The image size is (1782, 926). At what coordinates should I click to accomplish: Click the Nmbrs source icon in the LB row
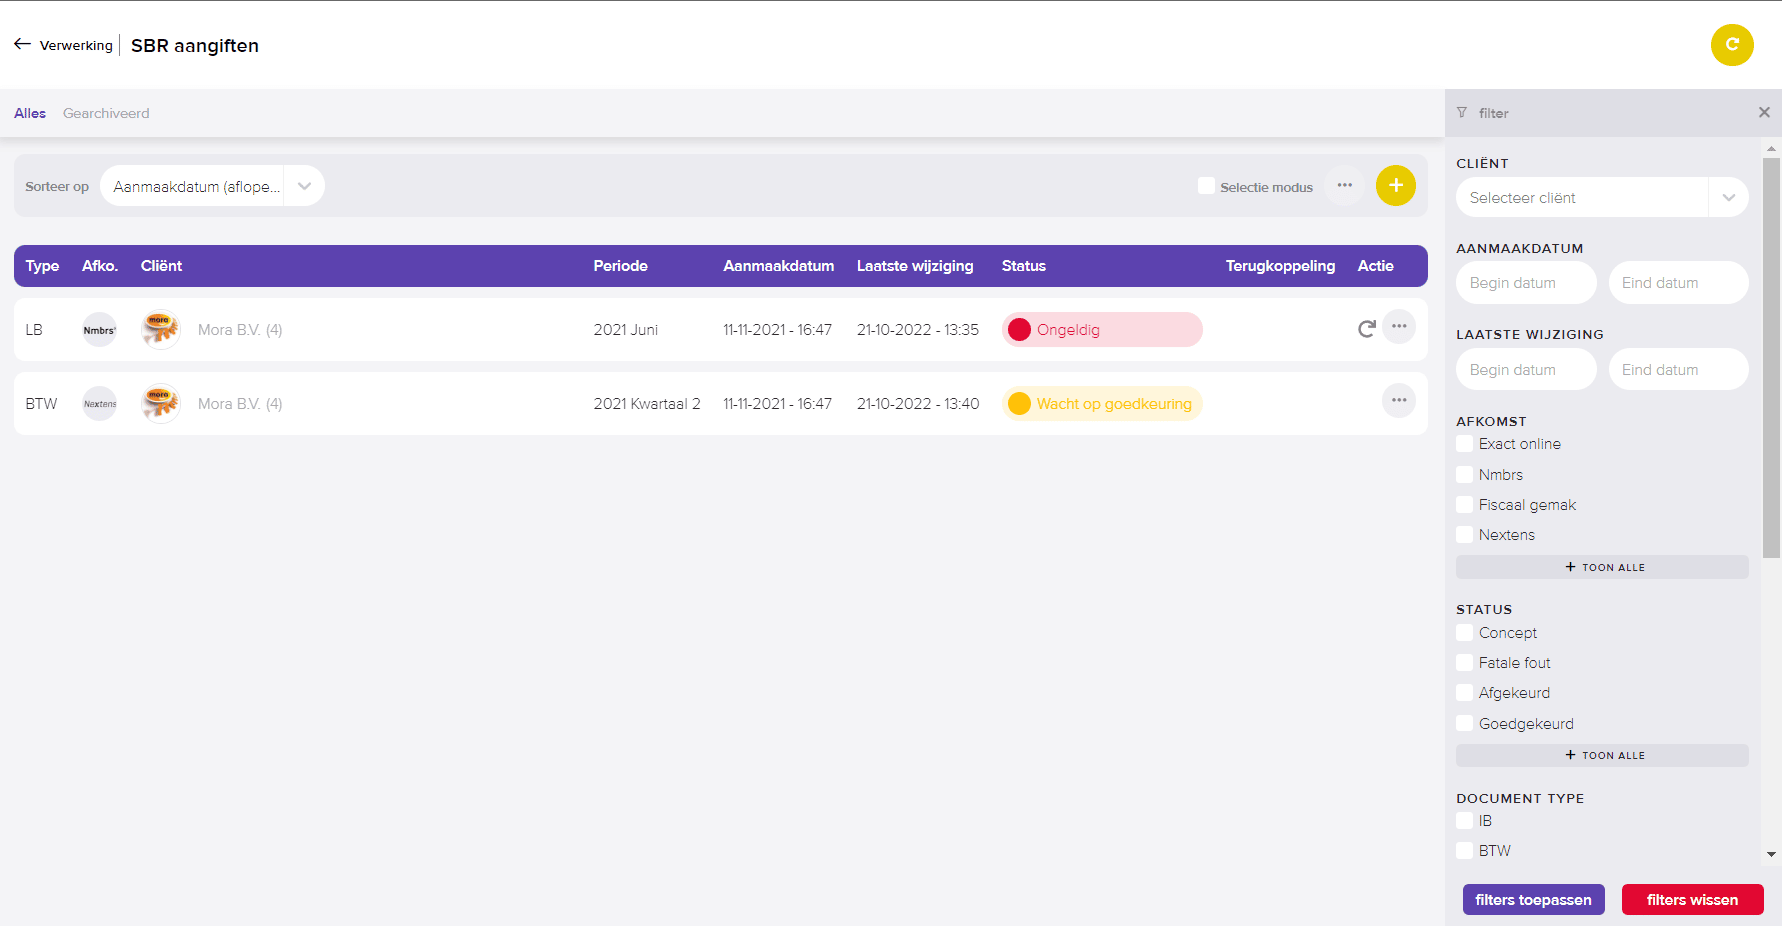[99, 330]
